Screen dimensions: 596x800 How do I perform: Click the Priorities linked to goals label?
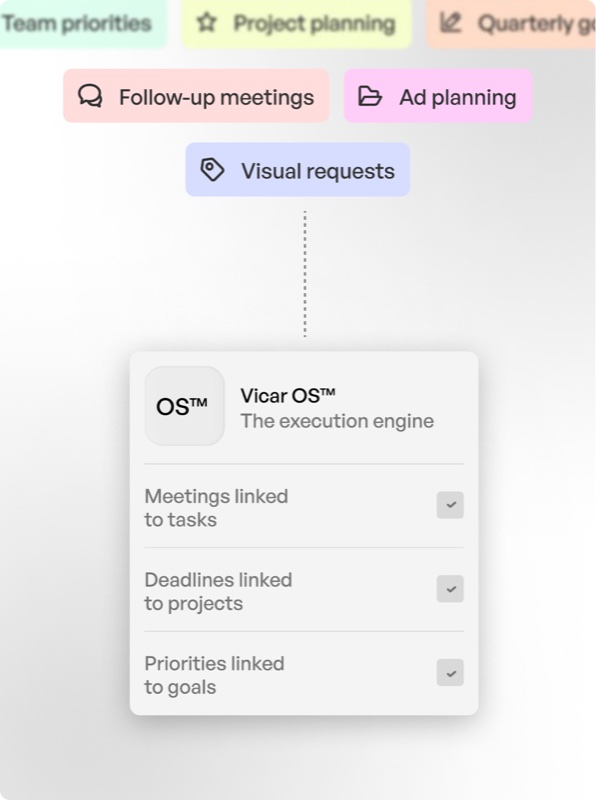coord(214,675)
